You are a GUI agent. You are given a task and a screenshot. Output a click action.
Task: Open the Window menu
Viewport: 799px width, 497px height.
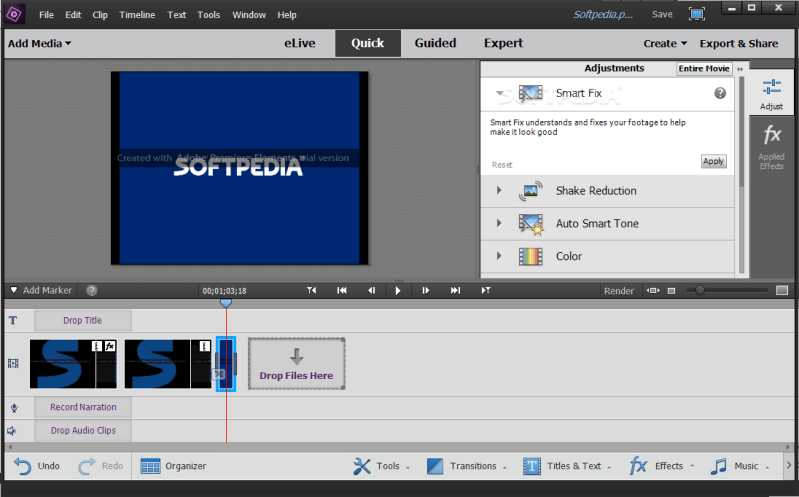249,15
